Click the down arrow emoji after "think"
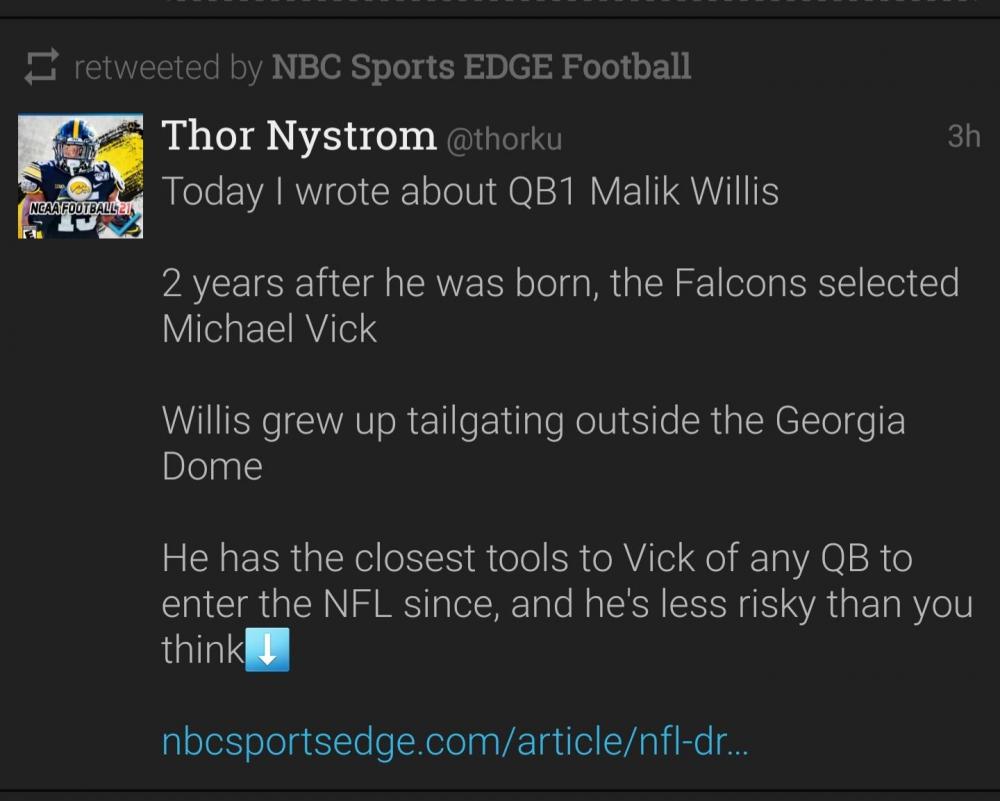The image size is (1000, 801). [268, 651]
